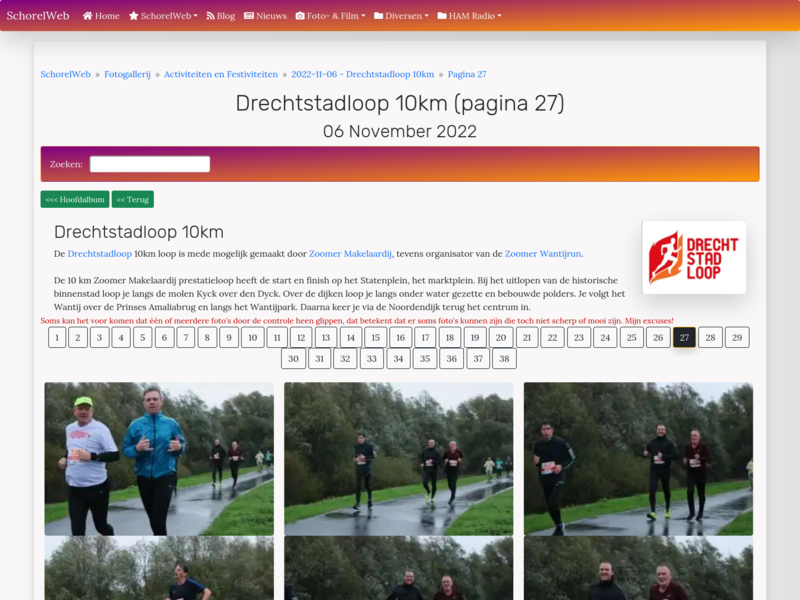Go to gallery page 38
The width and height of the screenshot is (800, 600).
pyautogui.click(x=504, y=358)
